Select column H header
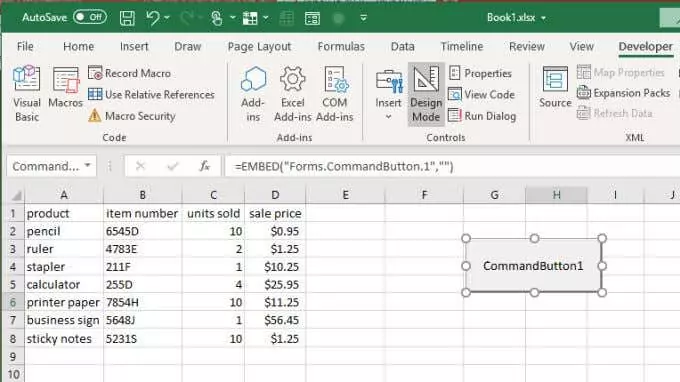The image size is (680, 382). coord(556,195)
